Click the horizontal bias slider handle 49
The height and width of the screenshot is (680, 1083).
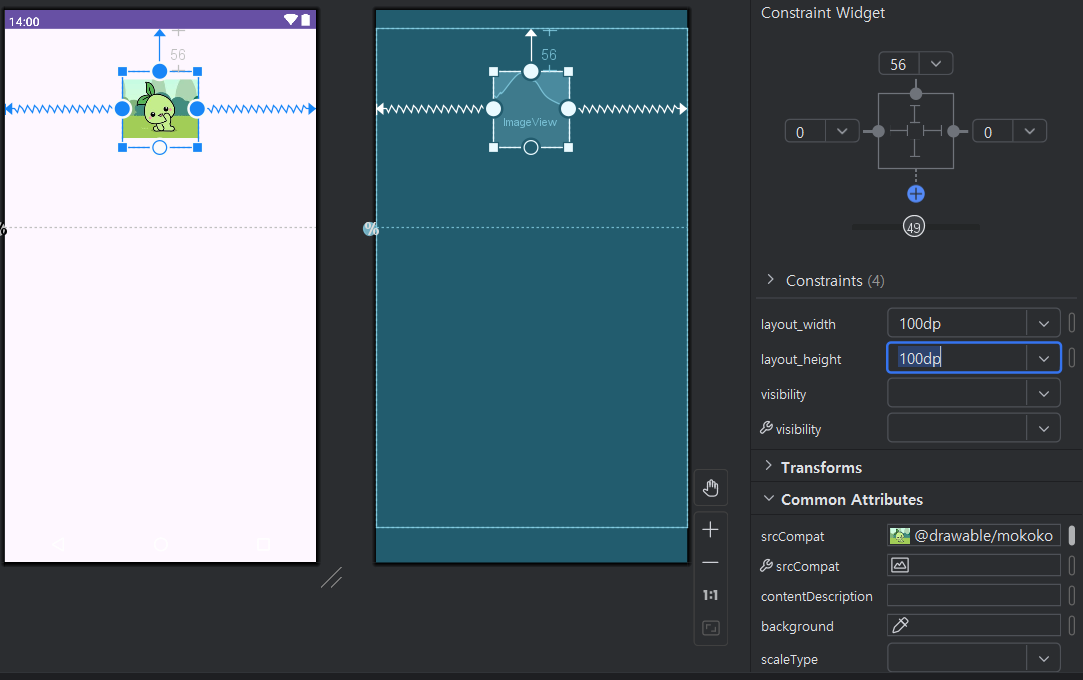[x=914, y=226]
